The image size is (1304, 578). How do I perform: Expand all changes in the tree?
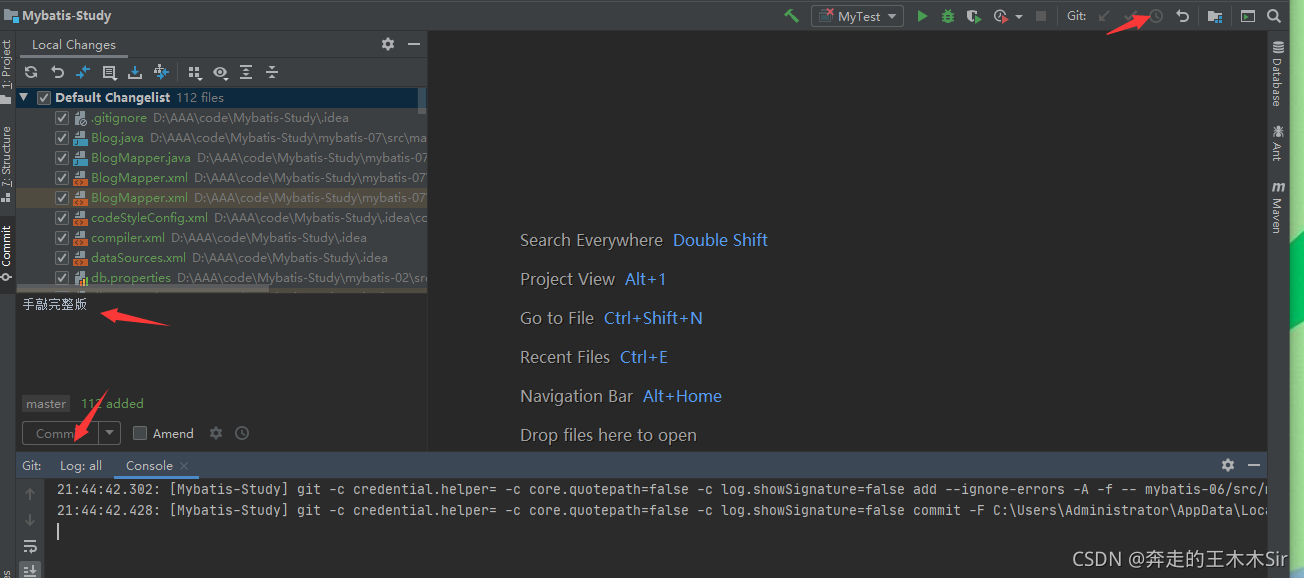point(246,72)
